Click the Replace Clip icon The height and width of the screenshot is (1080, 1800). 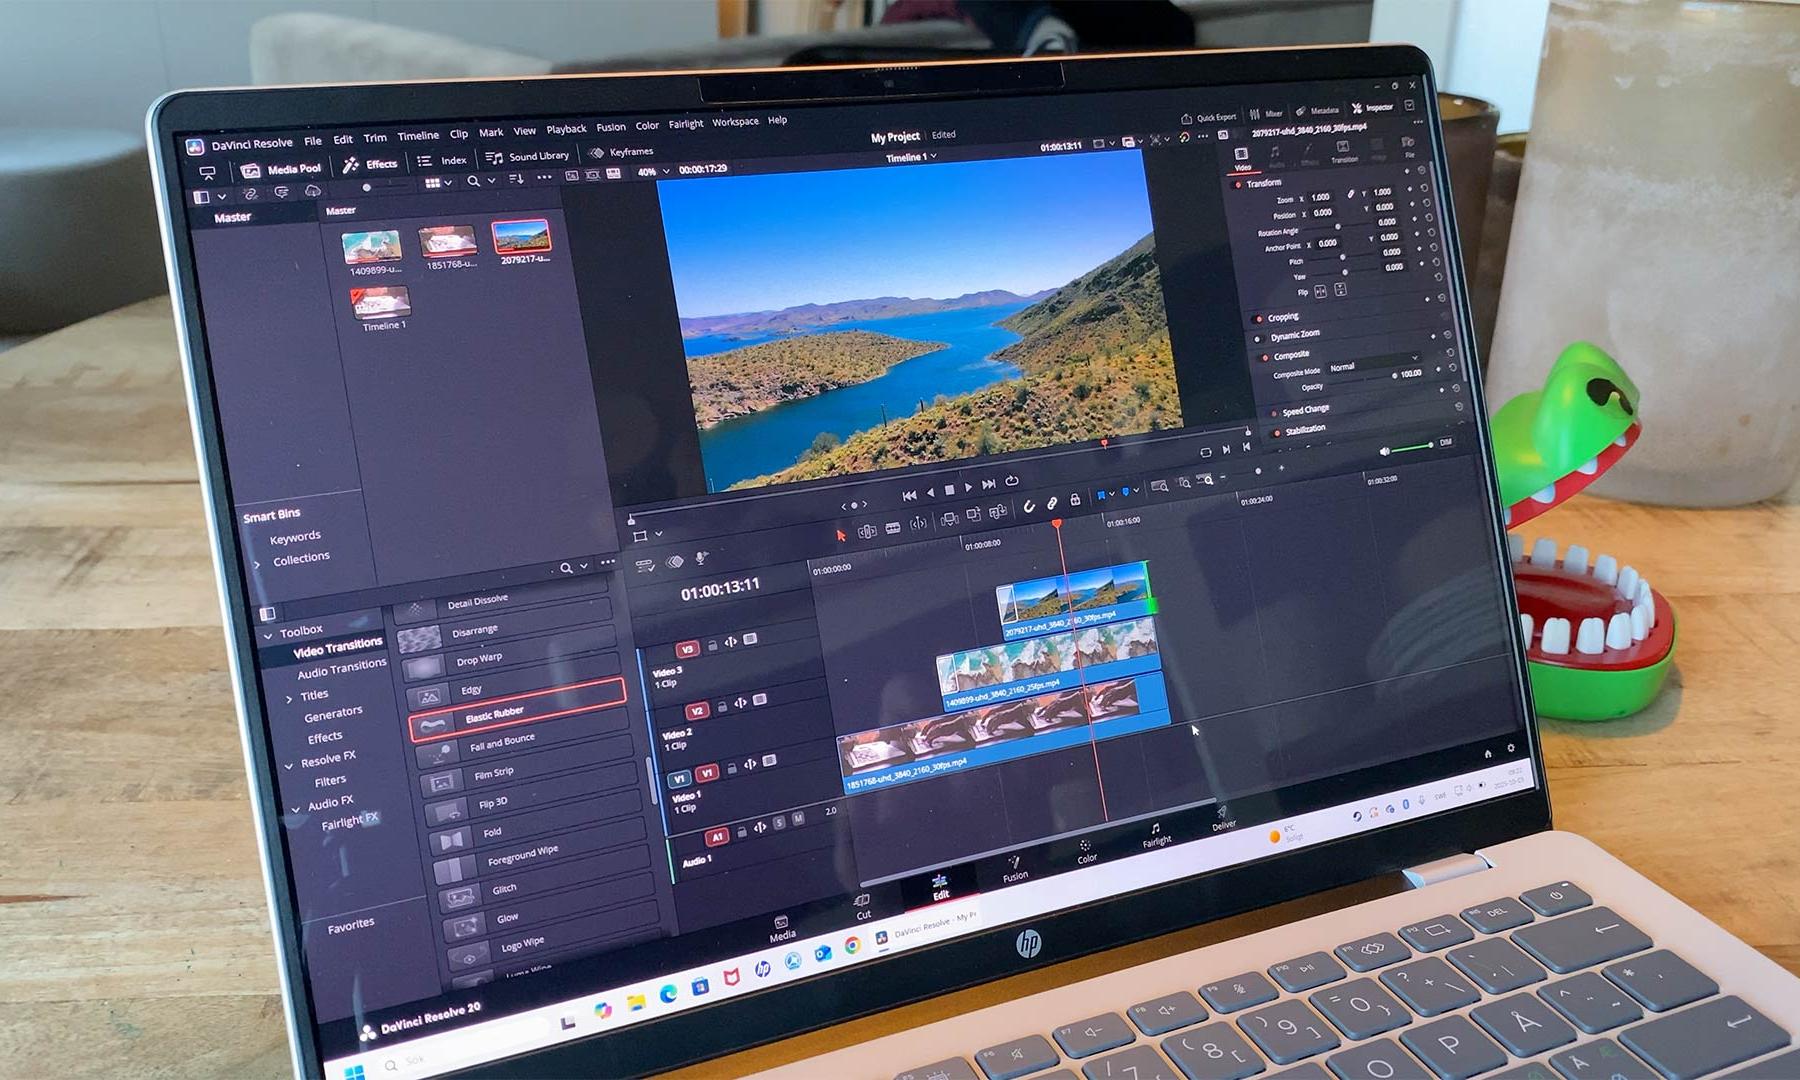[997, 512]
